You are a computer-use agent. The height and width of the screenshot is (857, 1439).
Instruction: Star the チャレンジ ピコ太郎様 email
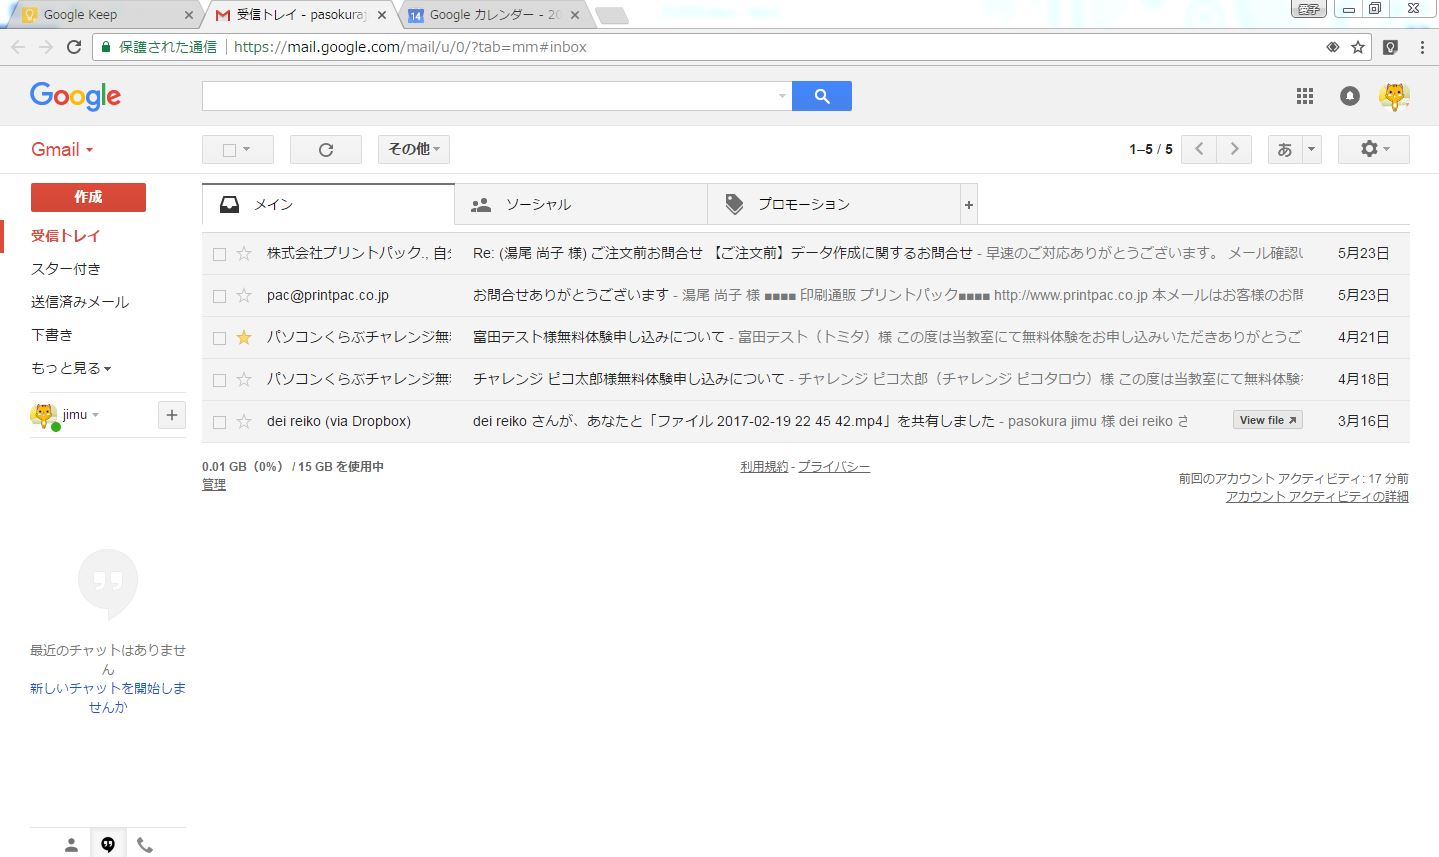244,380
